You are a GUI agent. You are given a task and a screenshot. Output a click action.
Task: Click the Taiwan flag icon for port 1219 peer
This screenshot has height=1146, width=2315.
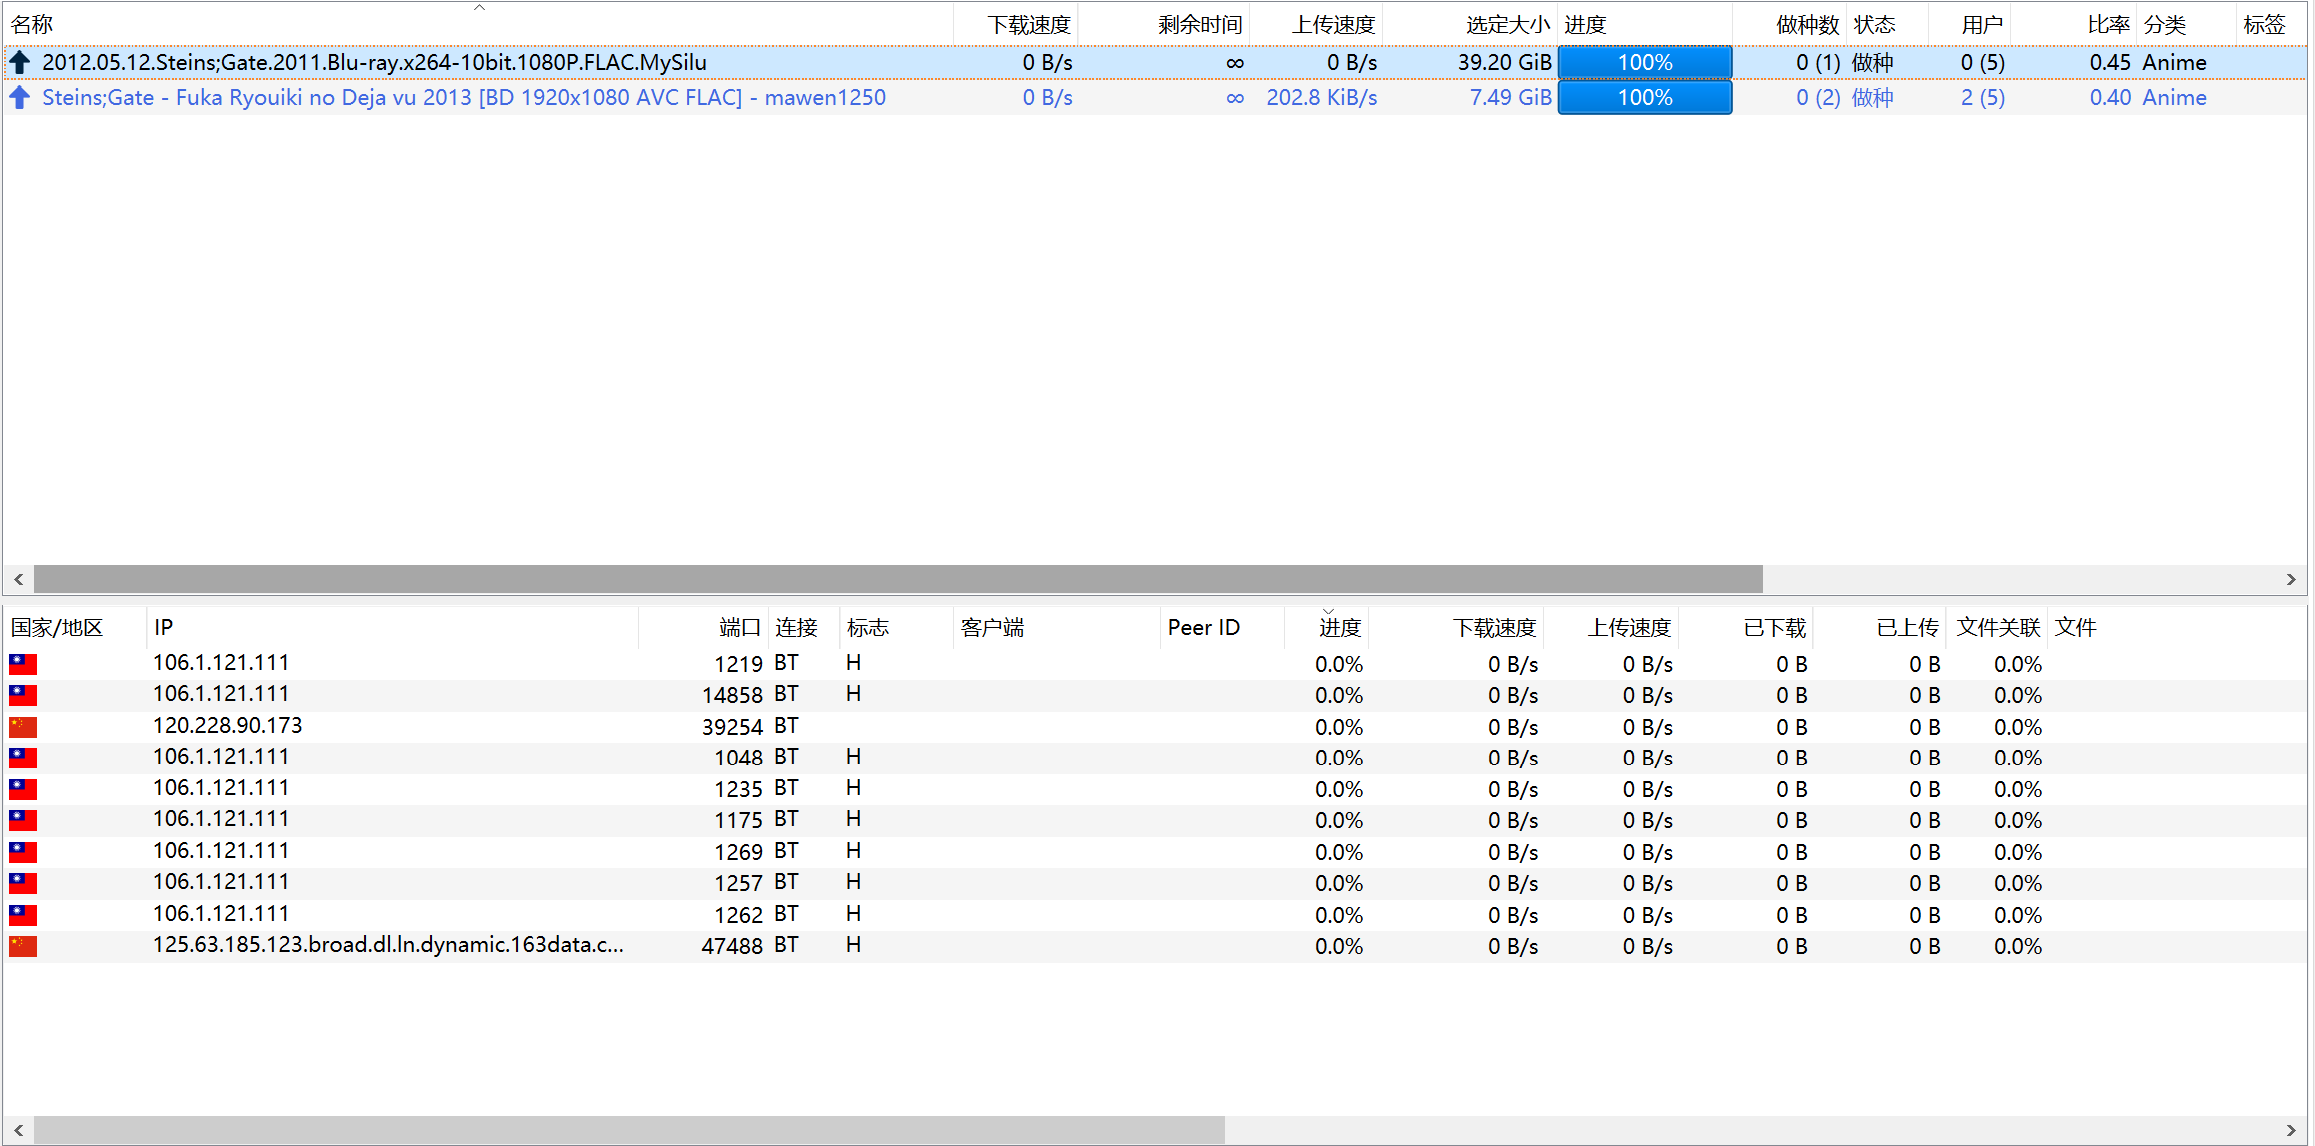click(x=23, y=664)
